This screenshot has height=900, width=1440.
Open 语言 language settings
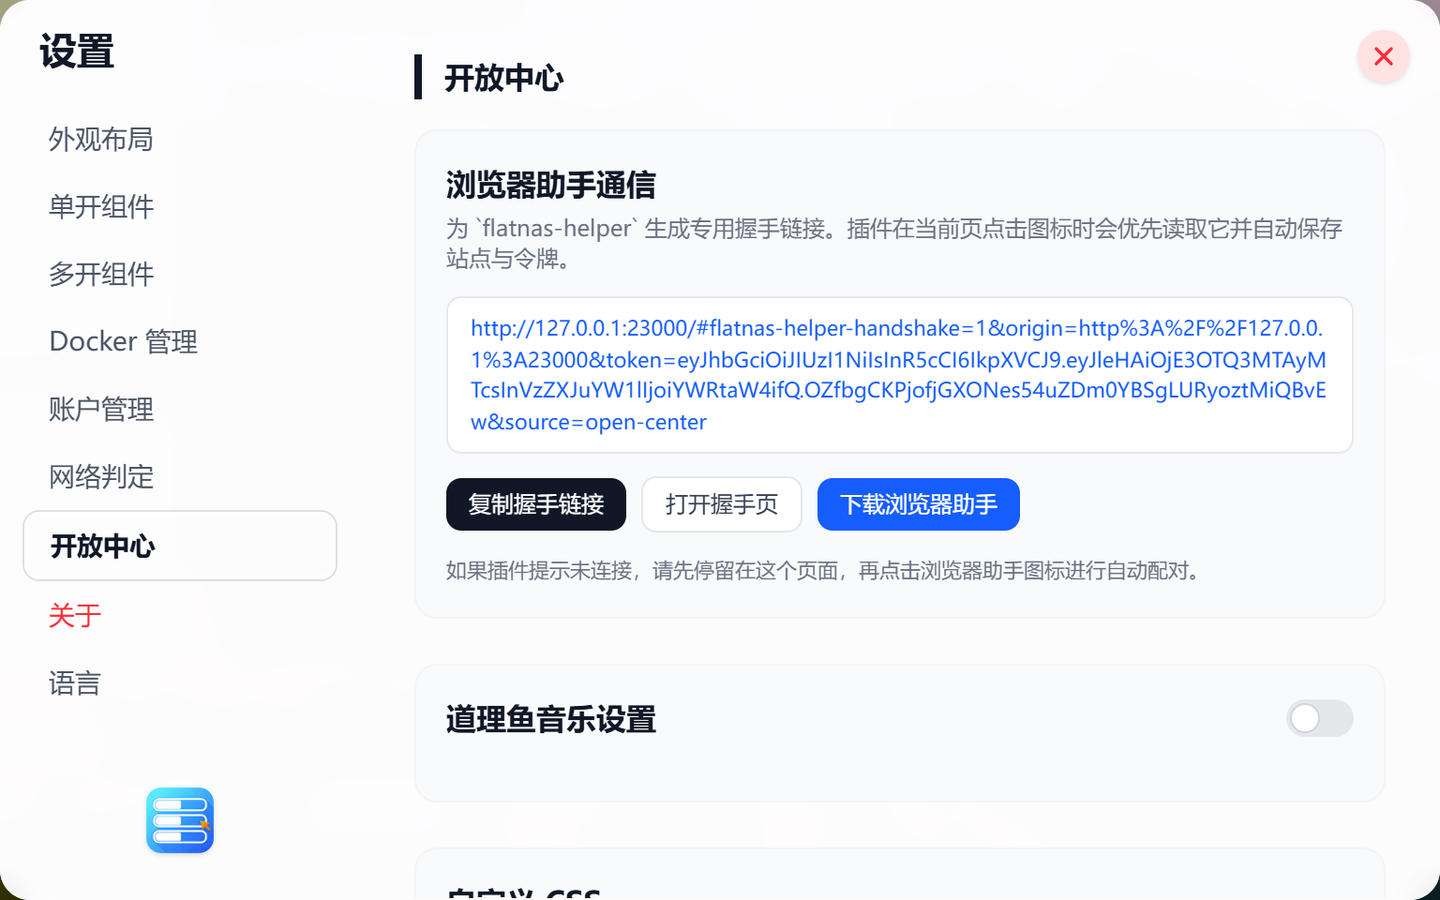(75, 683)
